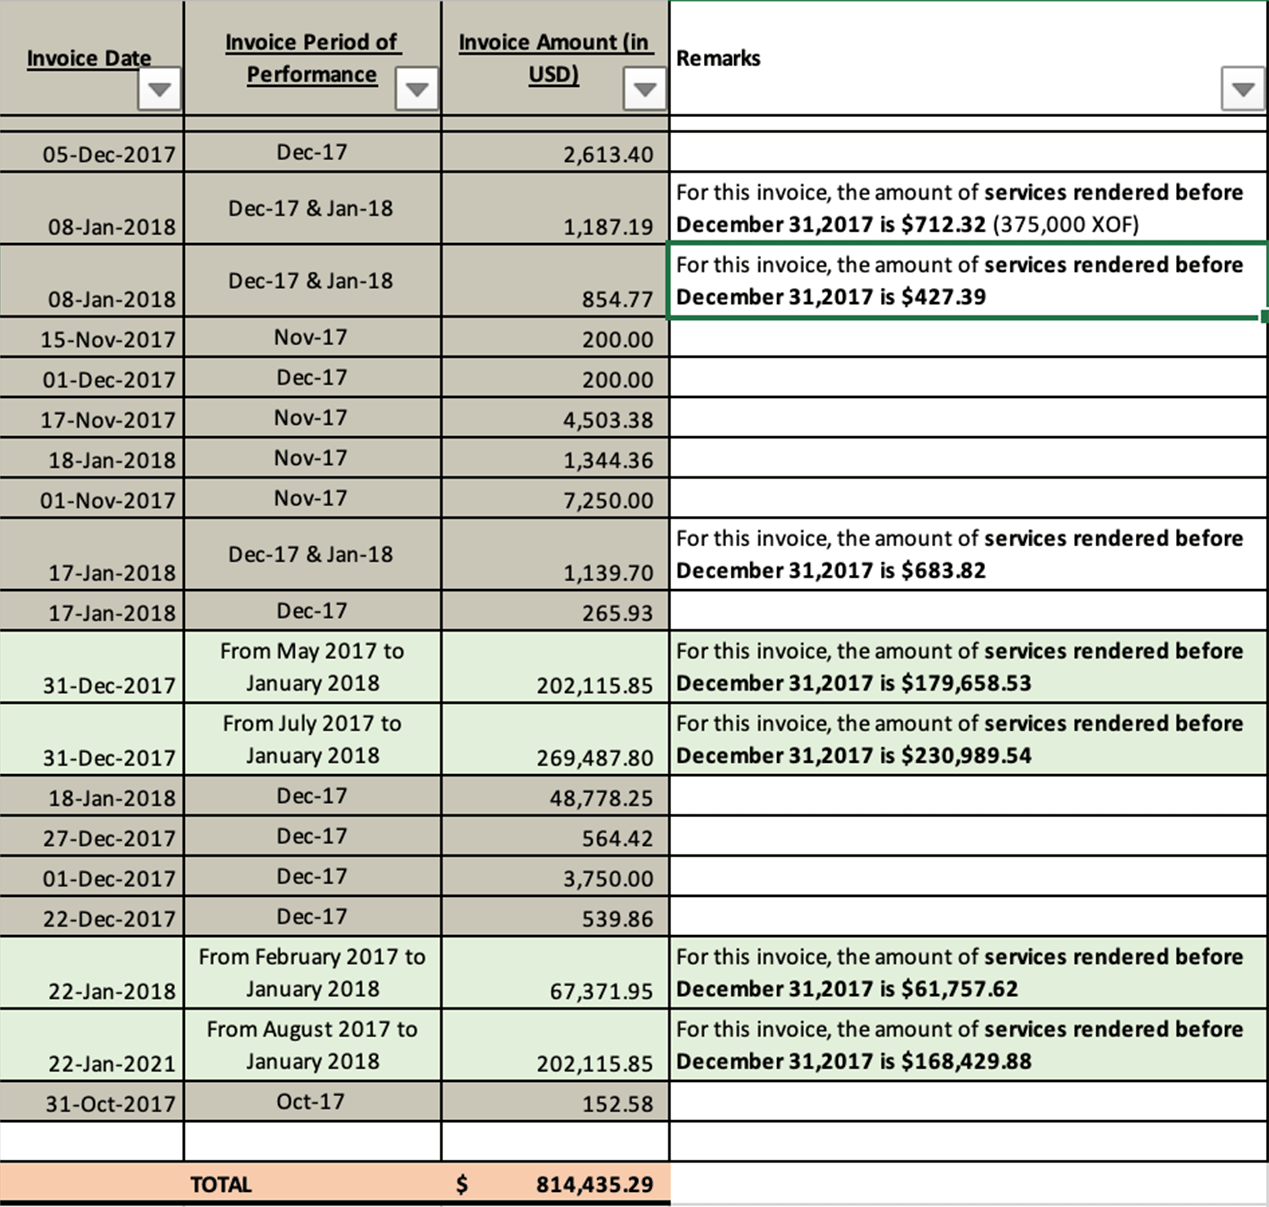The image size is (1269, 1207).
Task: Select the total amount 814,435.29
Action: coord(555,1184)
